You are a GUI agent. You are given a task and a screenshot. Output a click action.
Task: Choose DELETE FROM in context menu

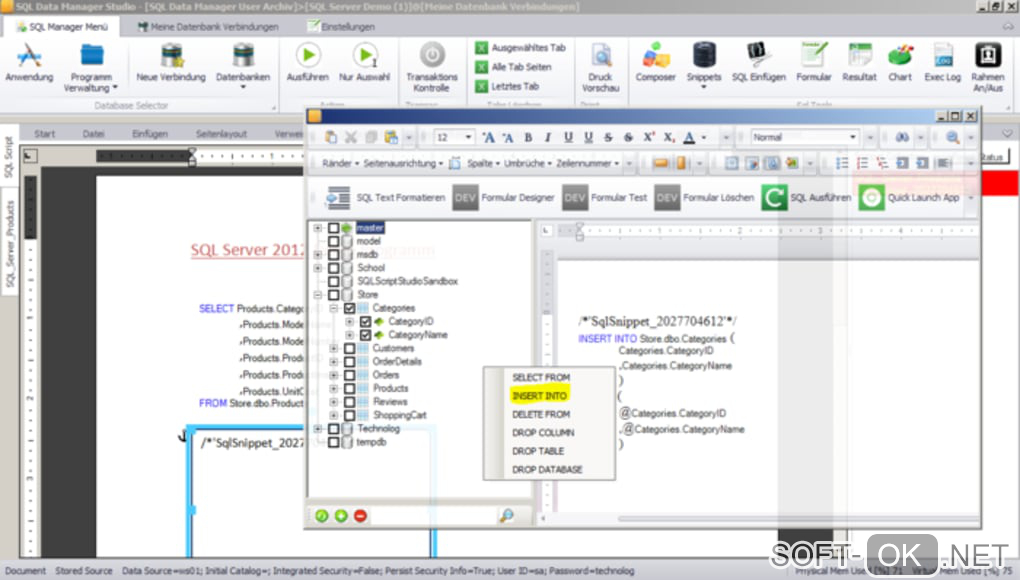pyautogui.click(x=541, y=414)
